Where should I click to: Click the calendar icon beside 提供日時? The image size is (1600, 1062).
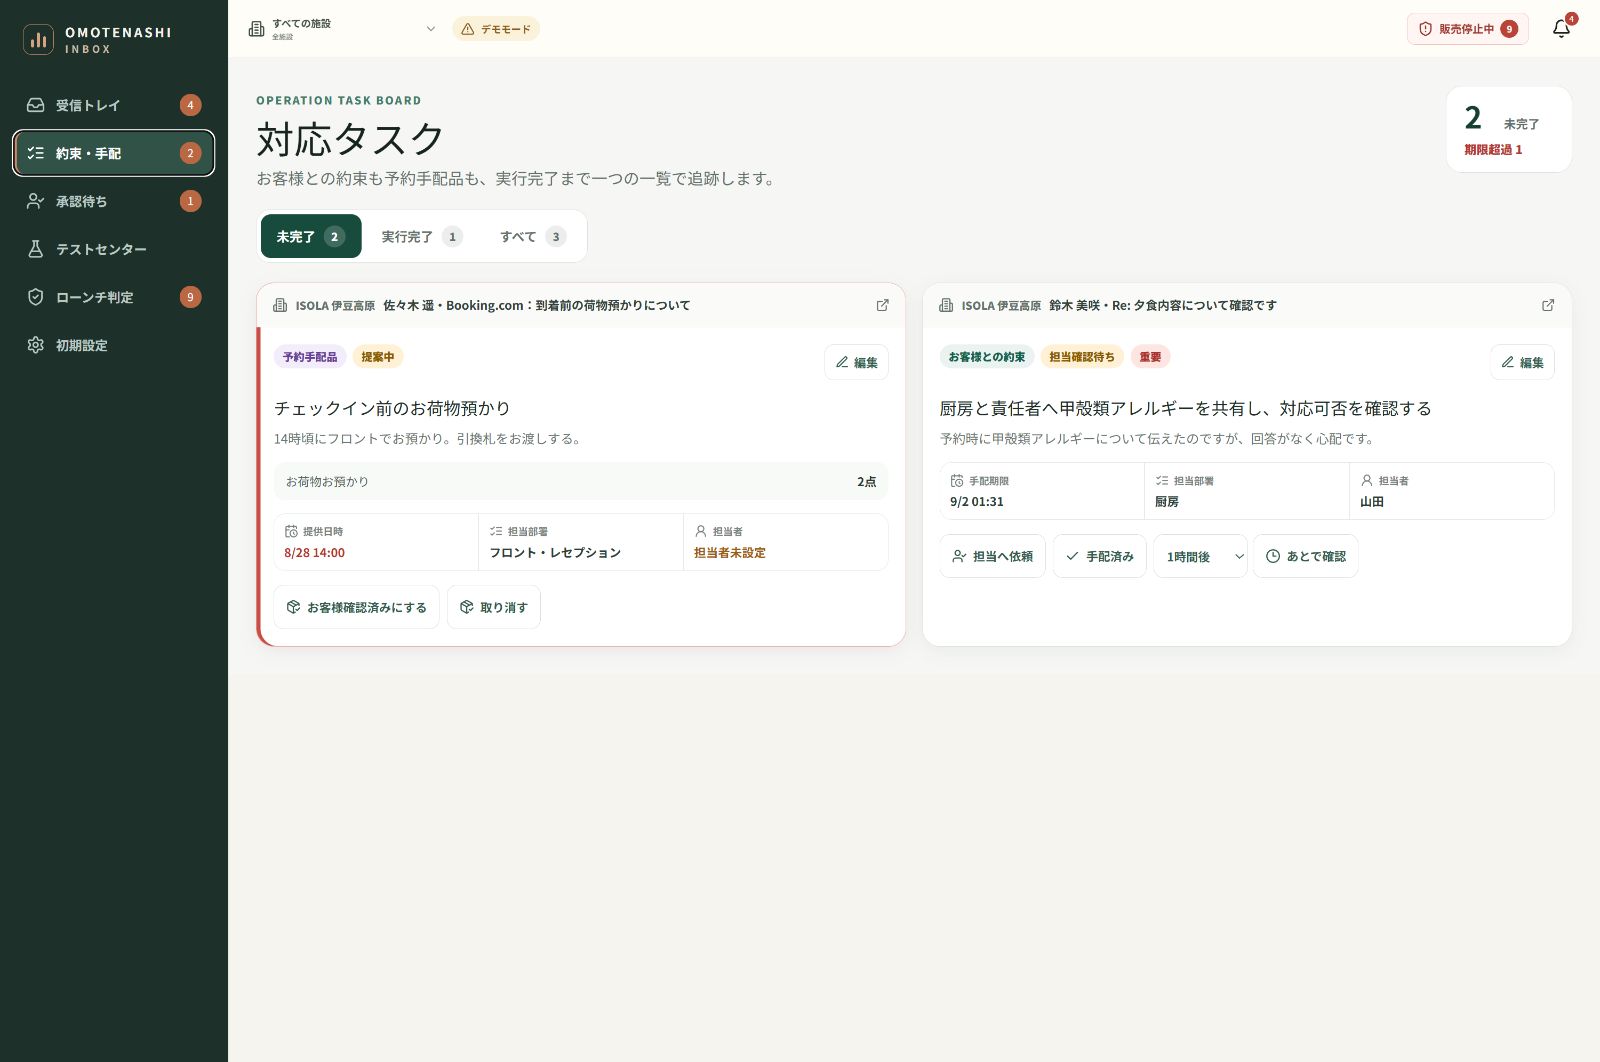pyautogui.click(x=291, y=531)
